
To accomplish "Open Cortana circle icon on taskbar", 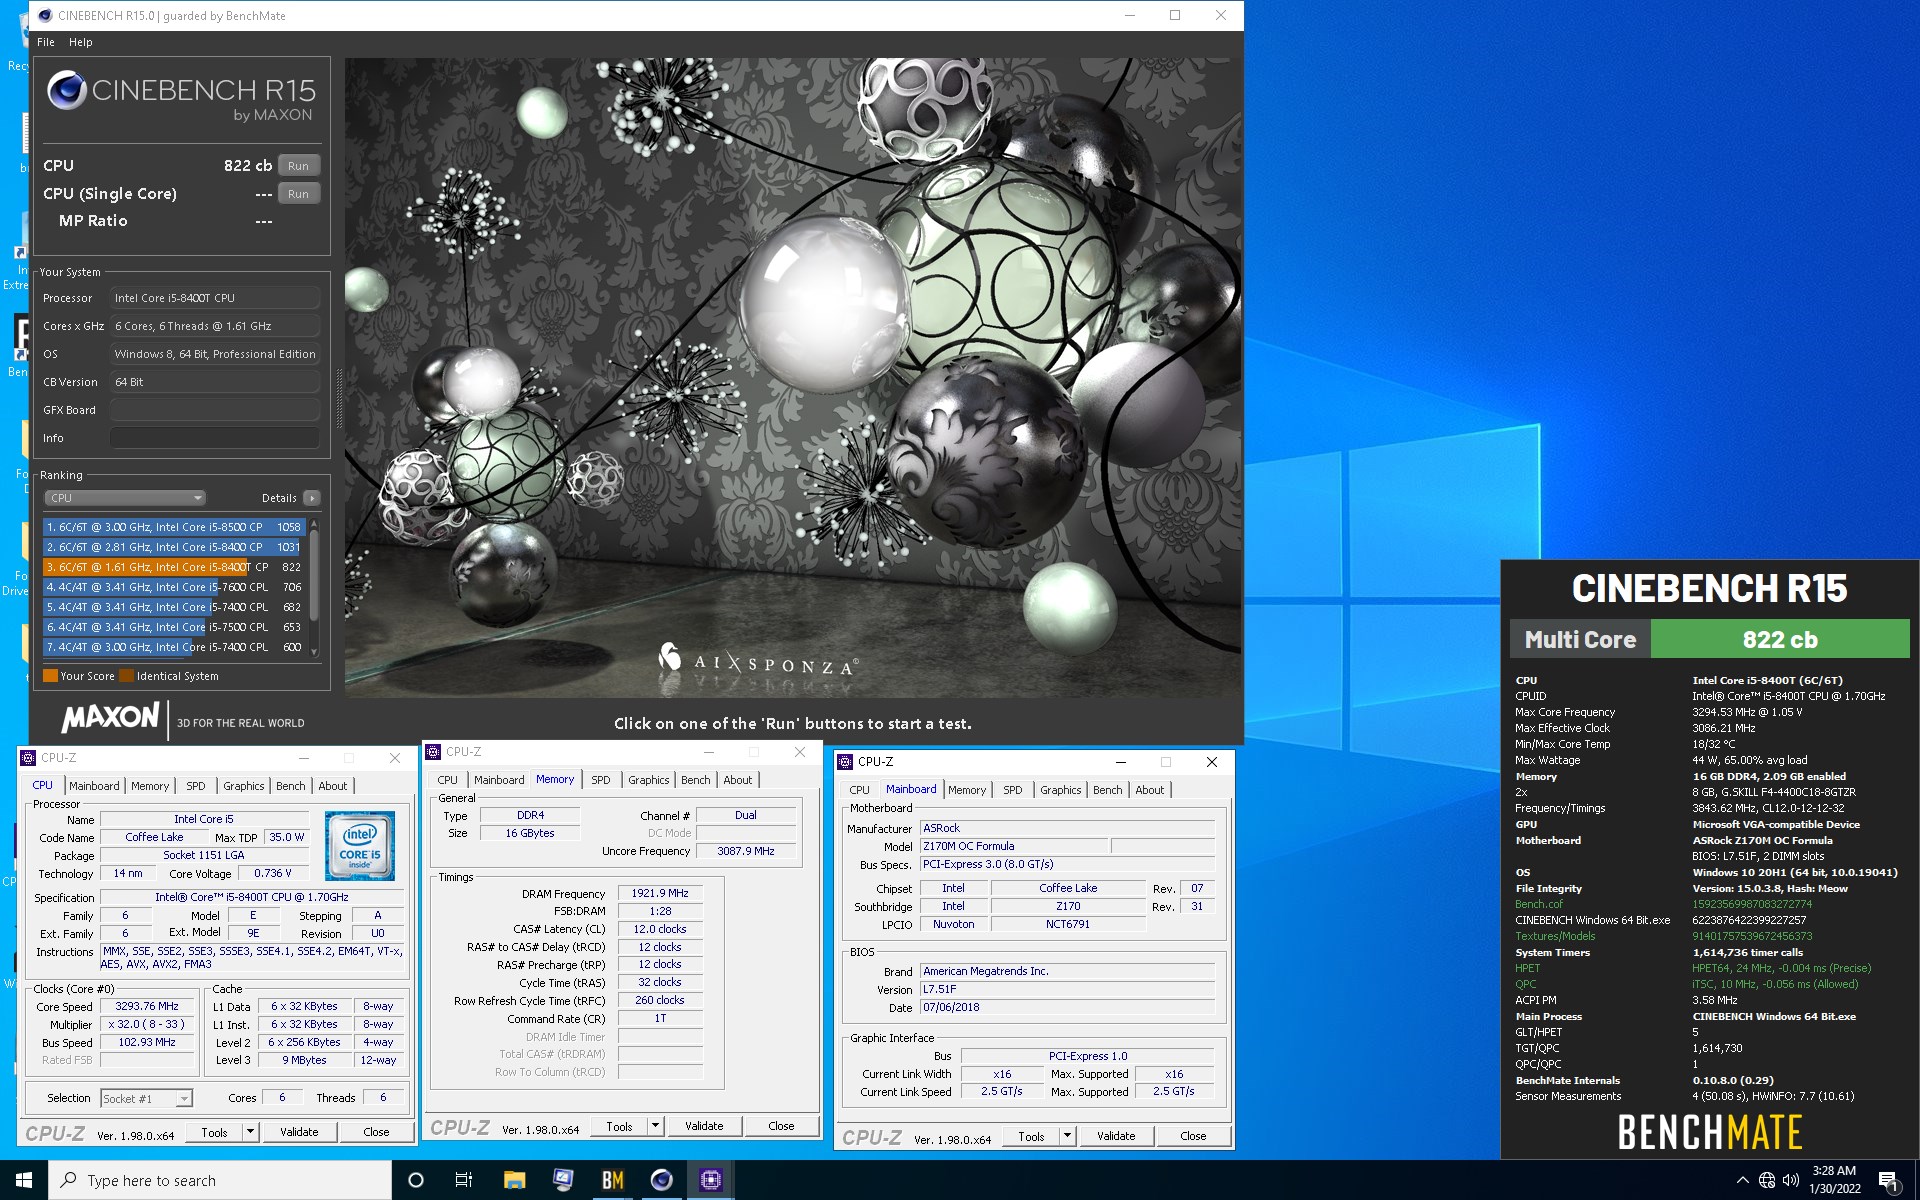I will 416,1180.
